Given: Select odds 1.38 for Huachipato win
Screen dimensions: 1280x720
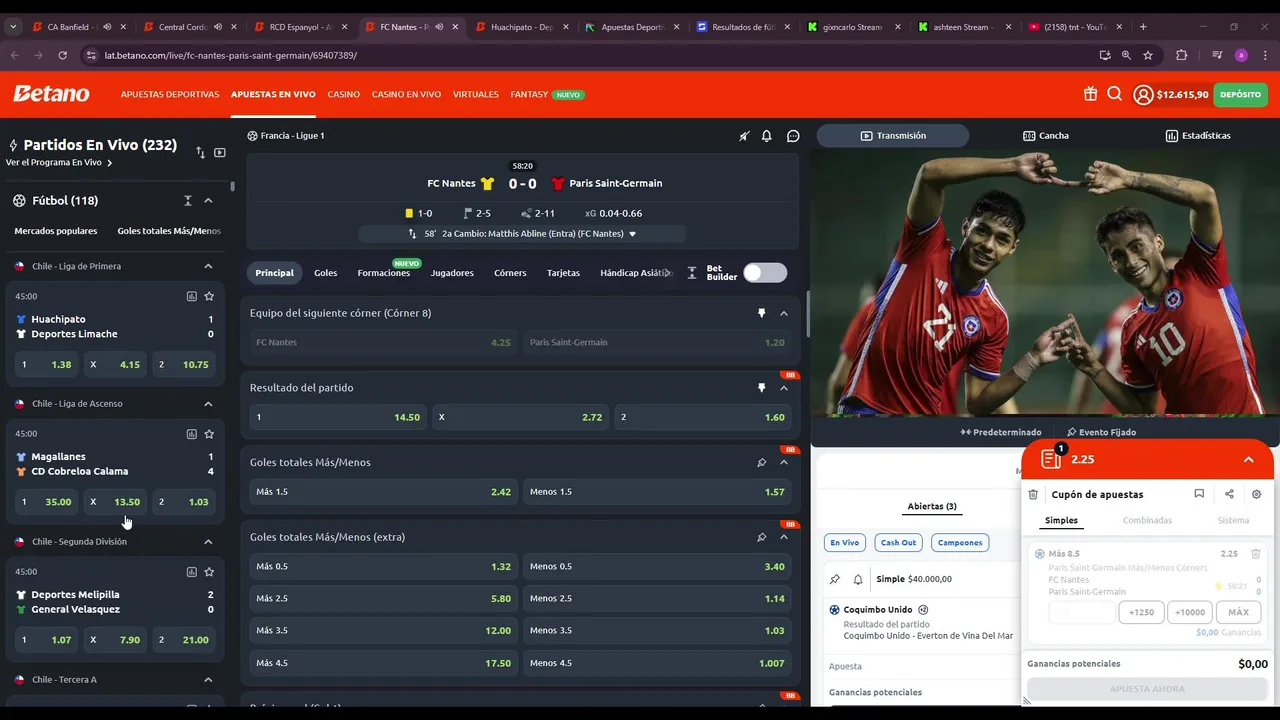Looking at the screenshot, I should (46, 364).
